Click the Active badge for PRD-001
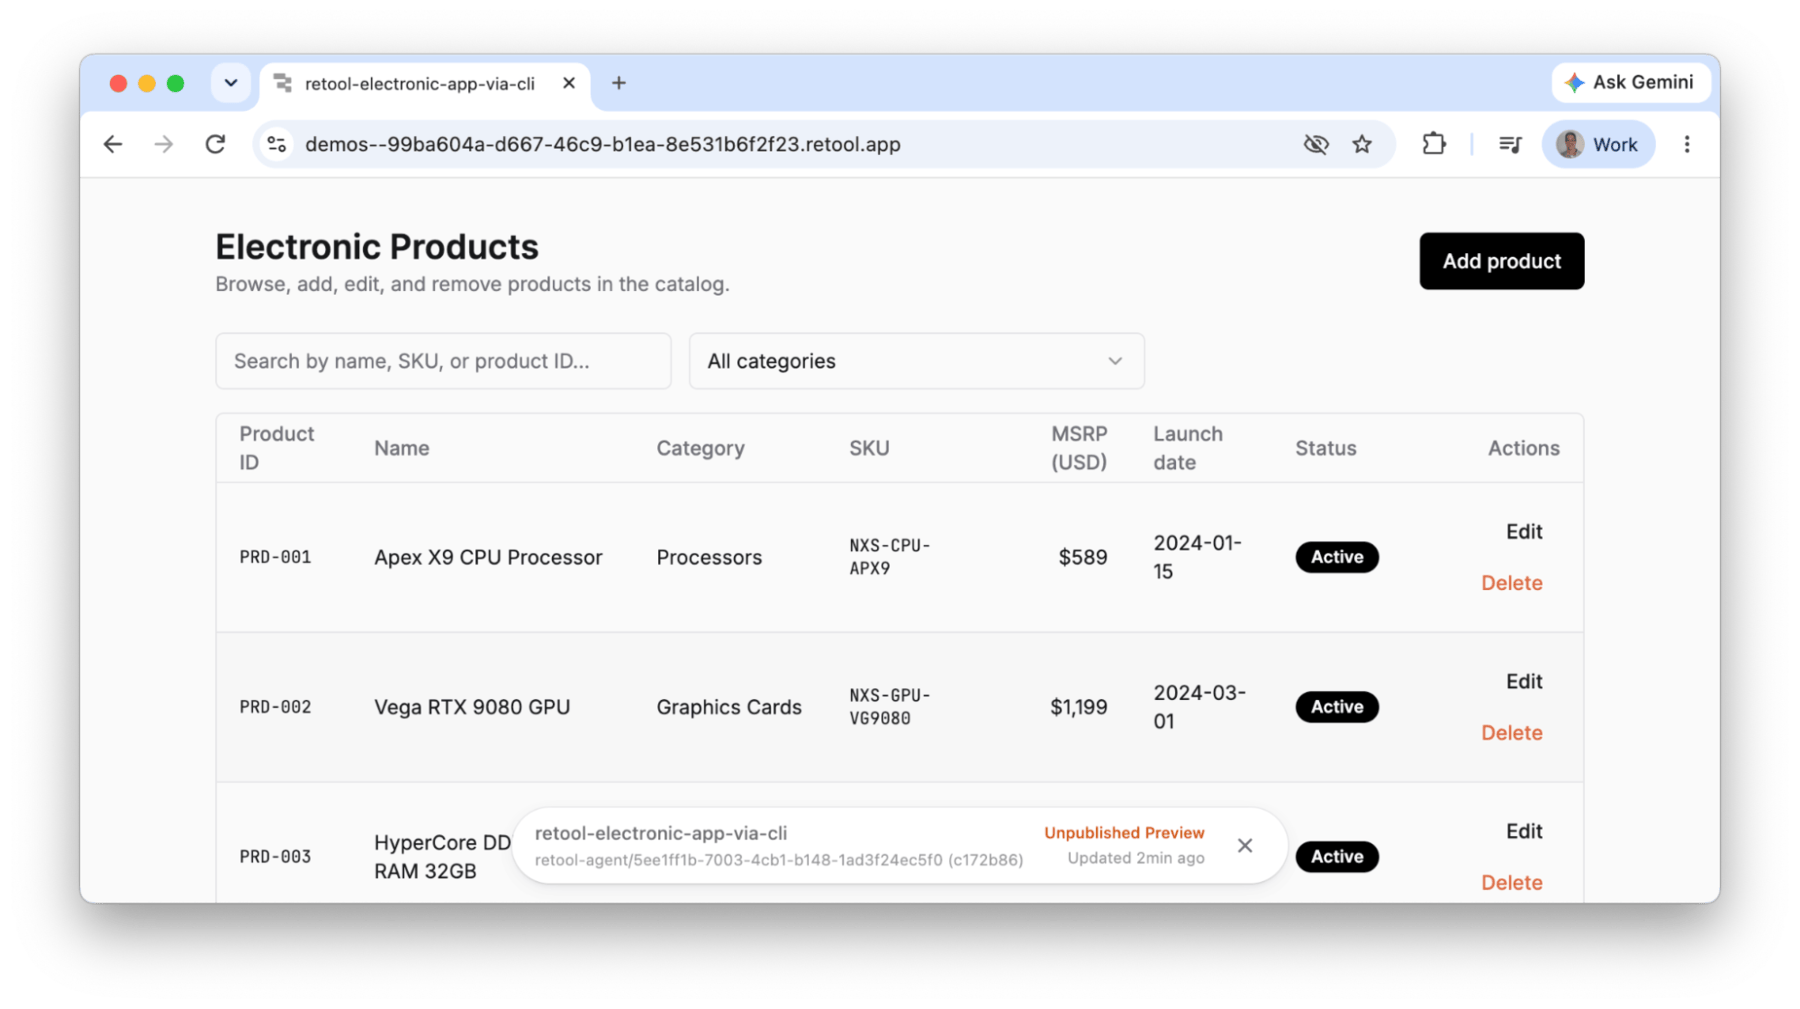The image size is (1800, 1009). (1337, 557)
